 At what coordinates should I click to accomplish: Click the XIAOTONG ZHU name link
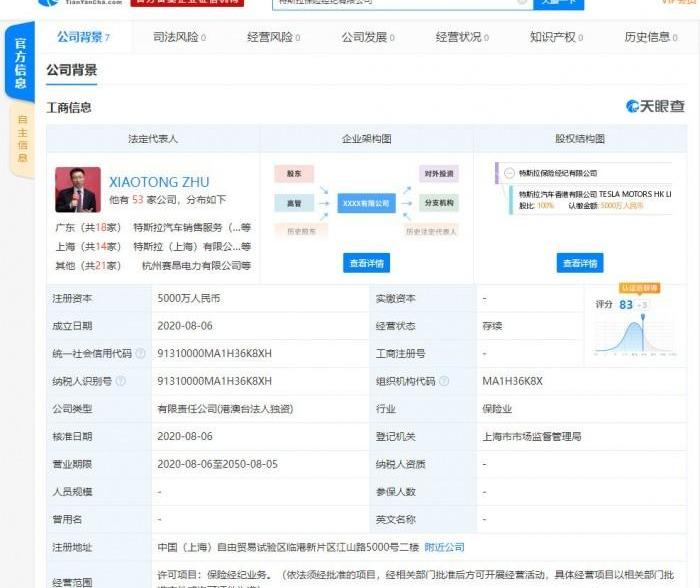(159, 182)
